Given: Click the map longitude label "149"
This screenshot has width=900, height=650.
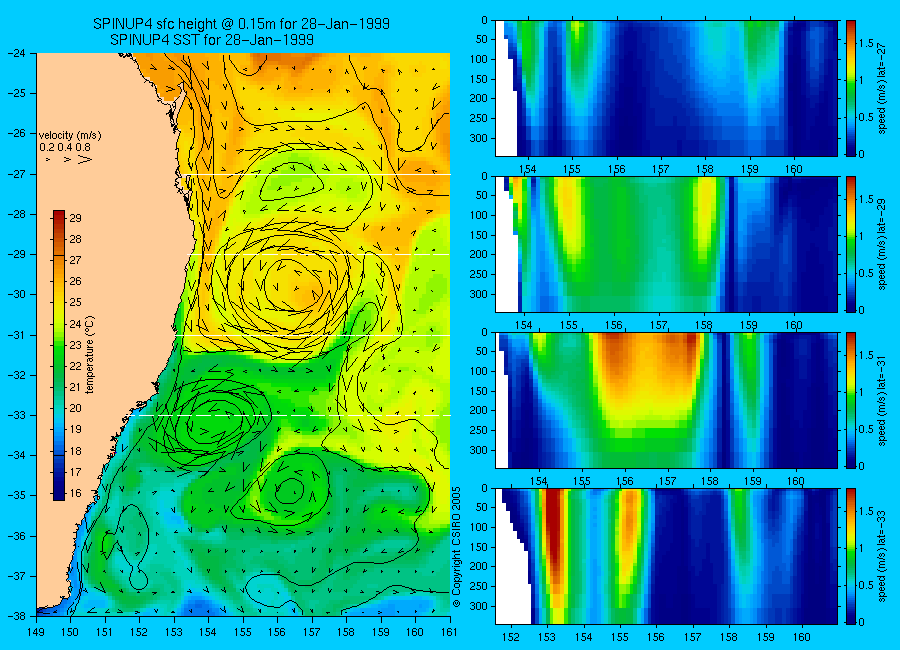Looking at the screenshot, I should 36,632.
